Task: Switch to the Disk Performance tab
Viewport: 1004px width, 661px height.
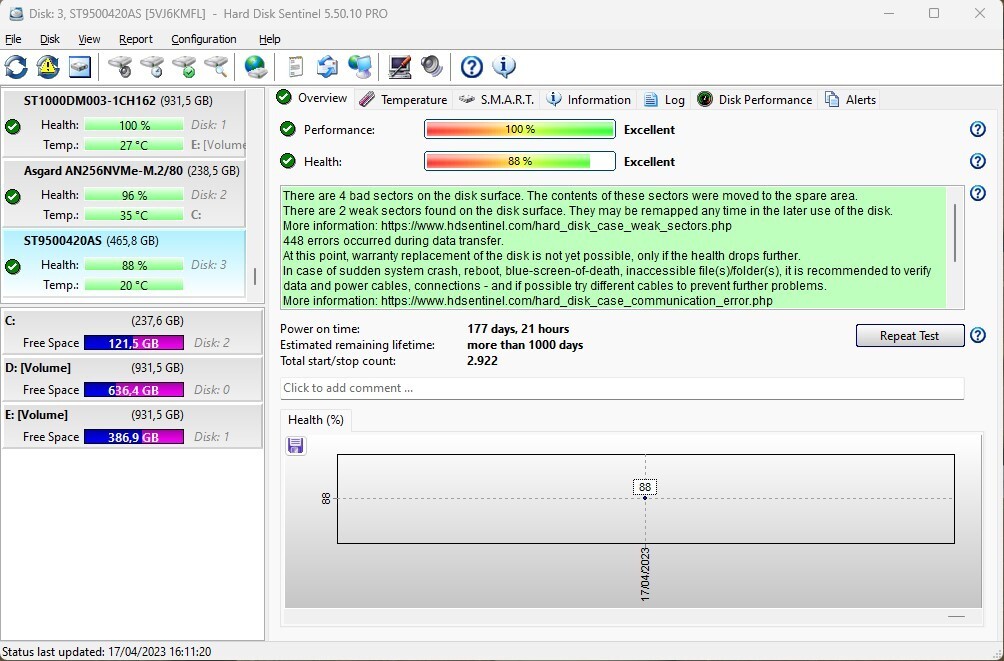Action: pos(755,99)
